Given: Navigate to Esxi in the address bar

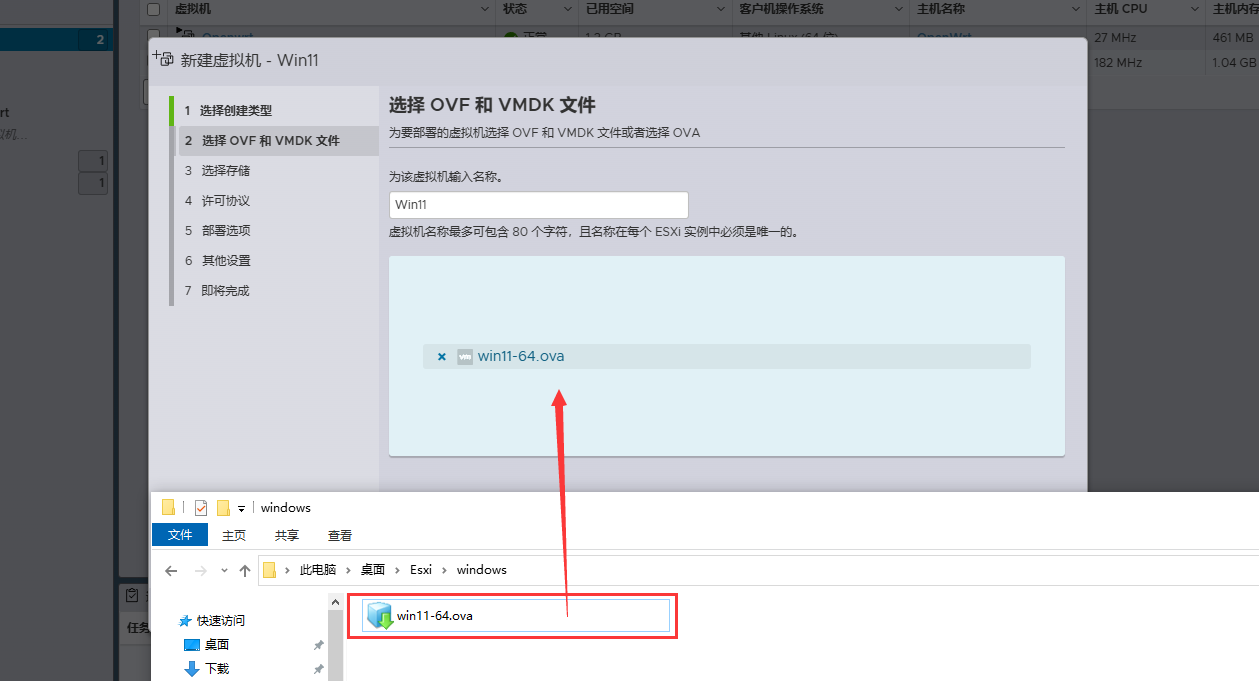Looking at the screenshot, I should click(421, 570).
